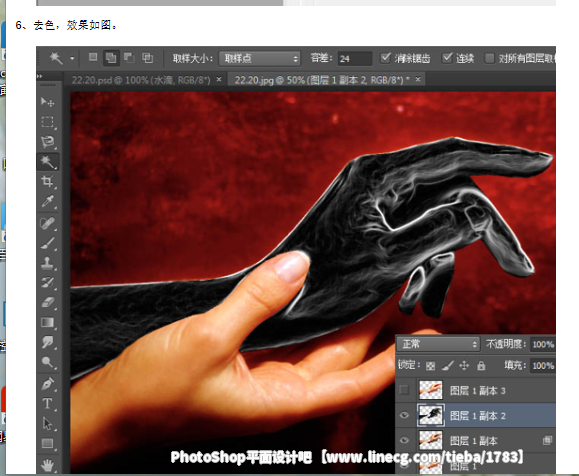Click the 不透明度 opacity value field

(542, 344)
